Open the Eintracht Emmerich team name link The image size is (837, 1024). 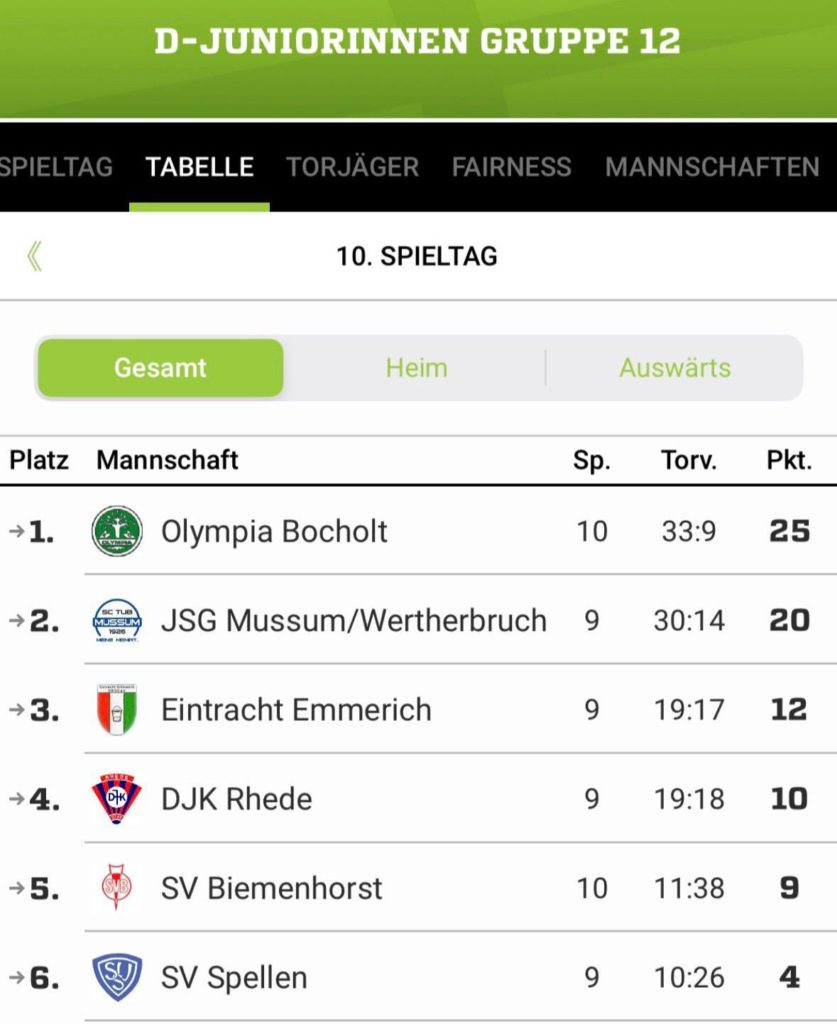coord(296,710)
